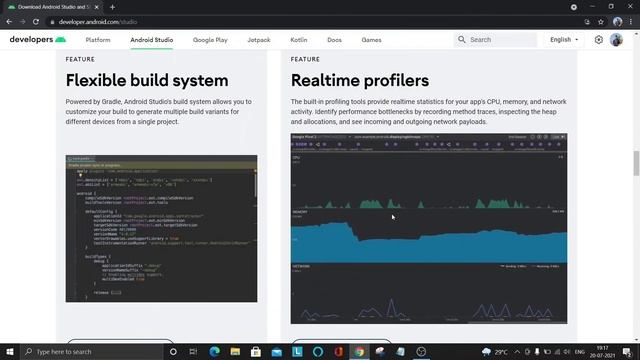Expand the English language dropdown

click(564, 40)
